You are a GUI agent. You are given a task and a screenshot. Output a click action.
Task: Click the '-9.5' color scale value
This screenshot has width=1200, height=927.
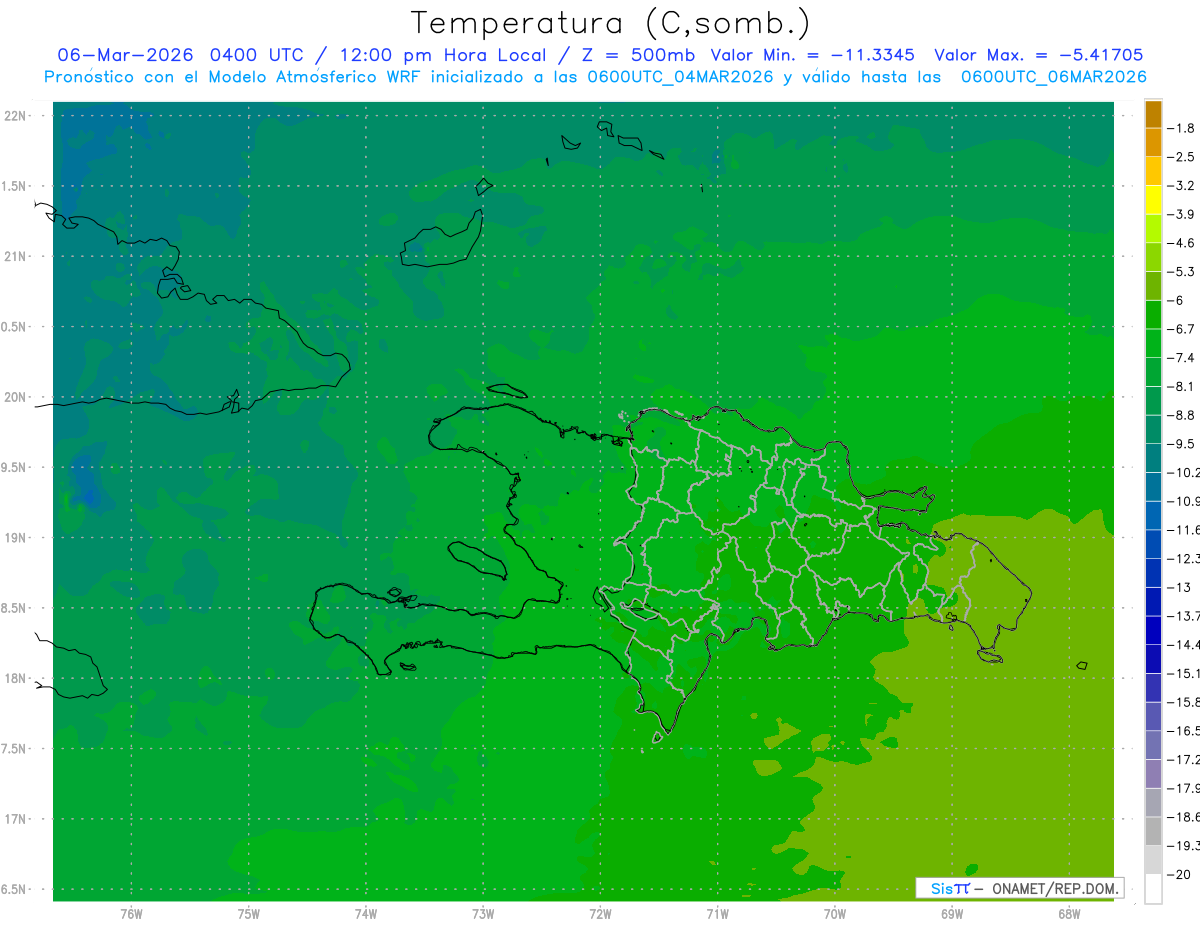click(1182, 444)
